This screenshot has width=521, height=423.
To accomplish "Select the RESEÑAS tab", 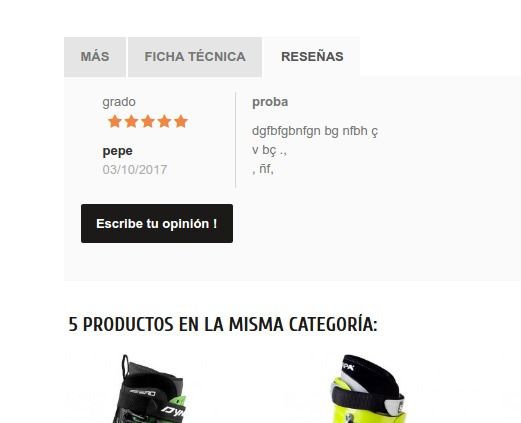I will point(312,57).
